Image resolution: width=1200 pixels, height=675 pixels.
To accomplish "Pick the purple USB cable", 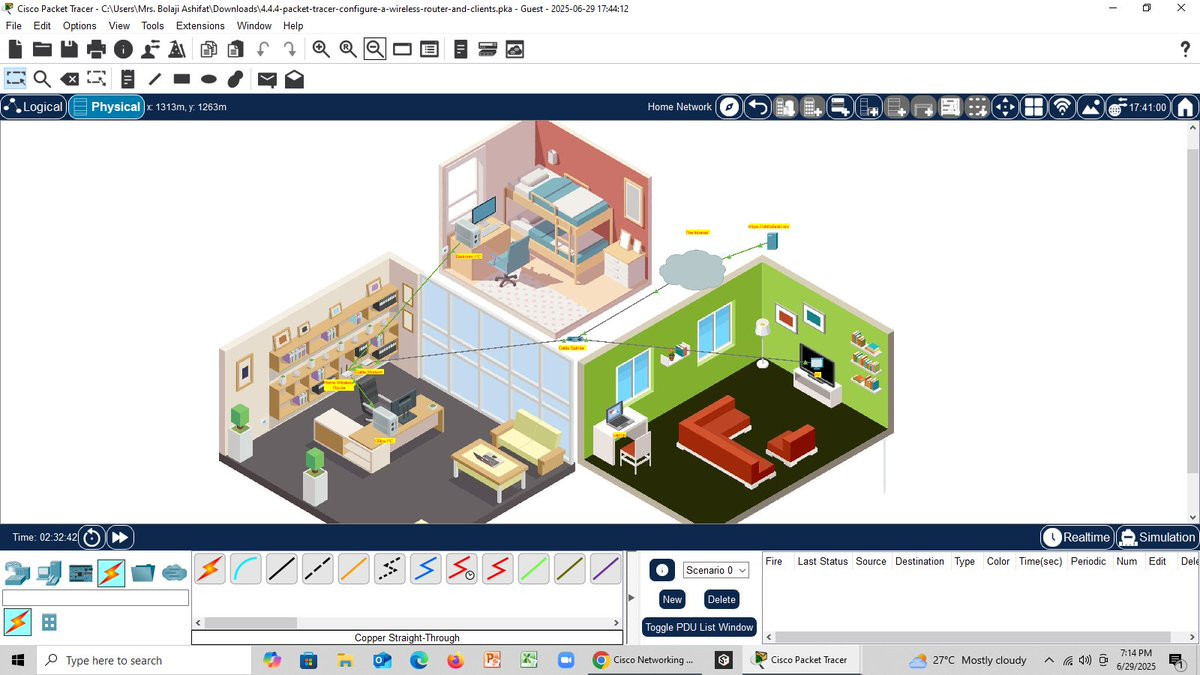I will pos(605,569).
